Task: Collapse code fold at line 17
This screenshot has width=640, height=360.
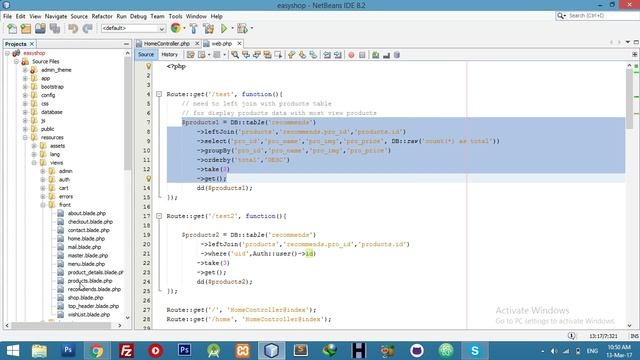Action: [159, 216]
